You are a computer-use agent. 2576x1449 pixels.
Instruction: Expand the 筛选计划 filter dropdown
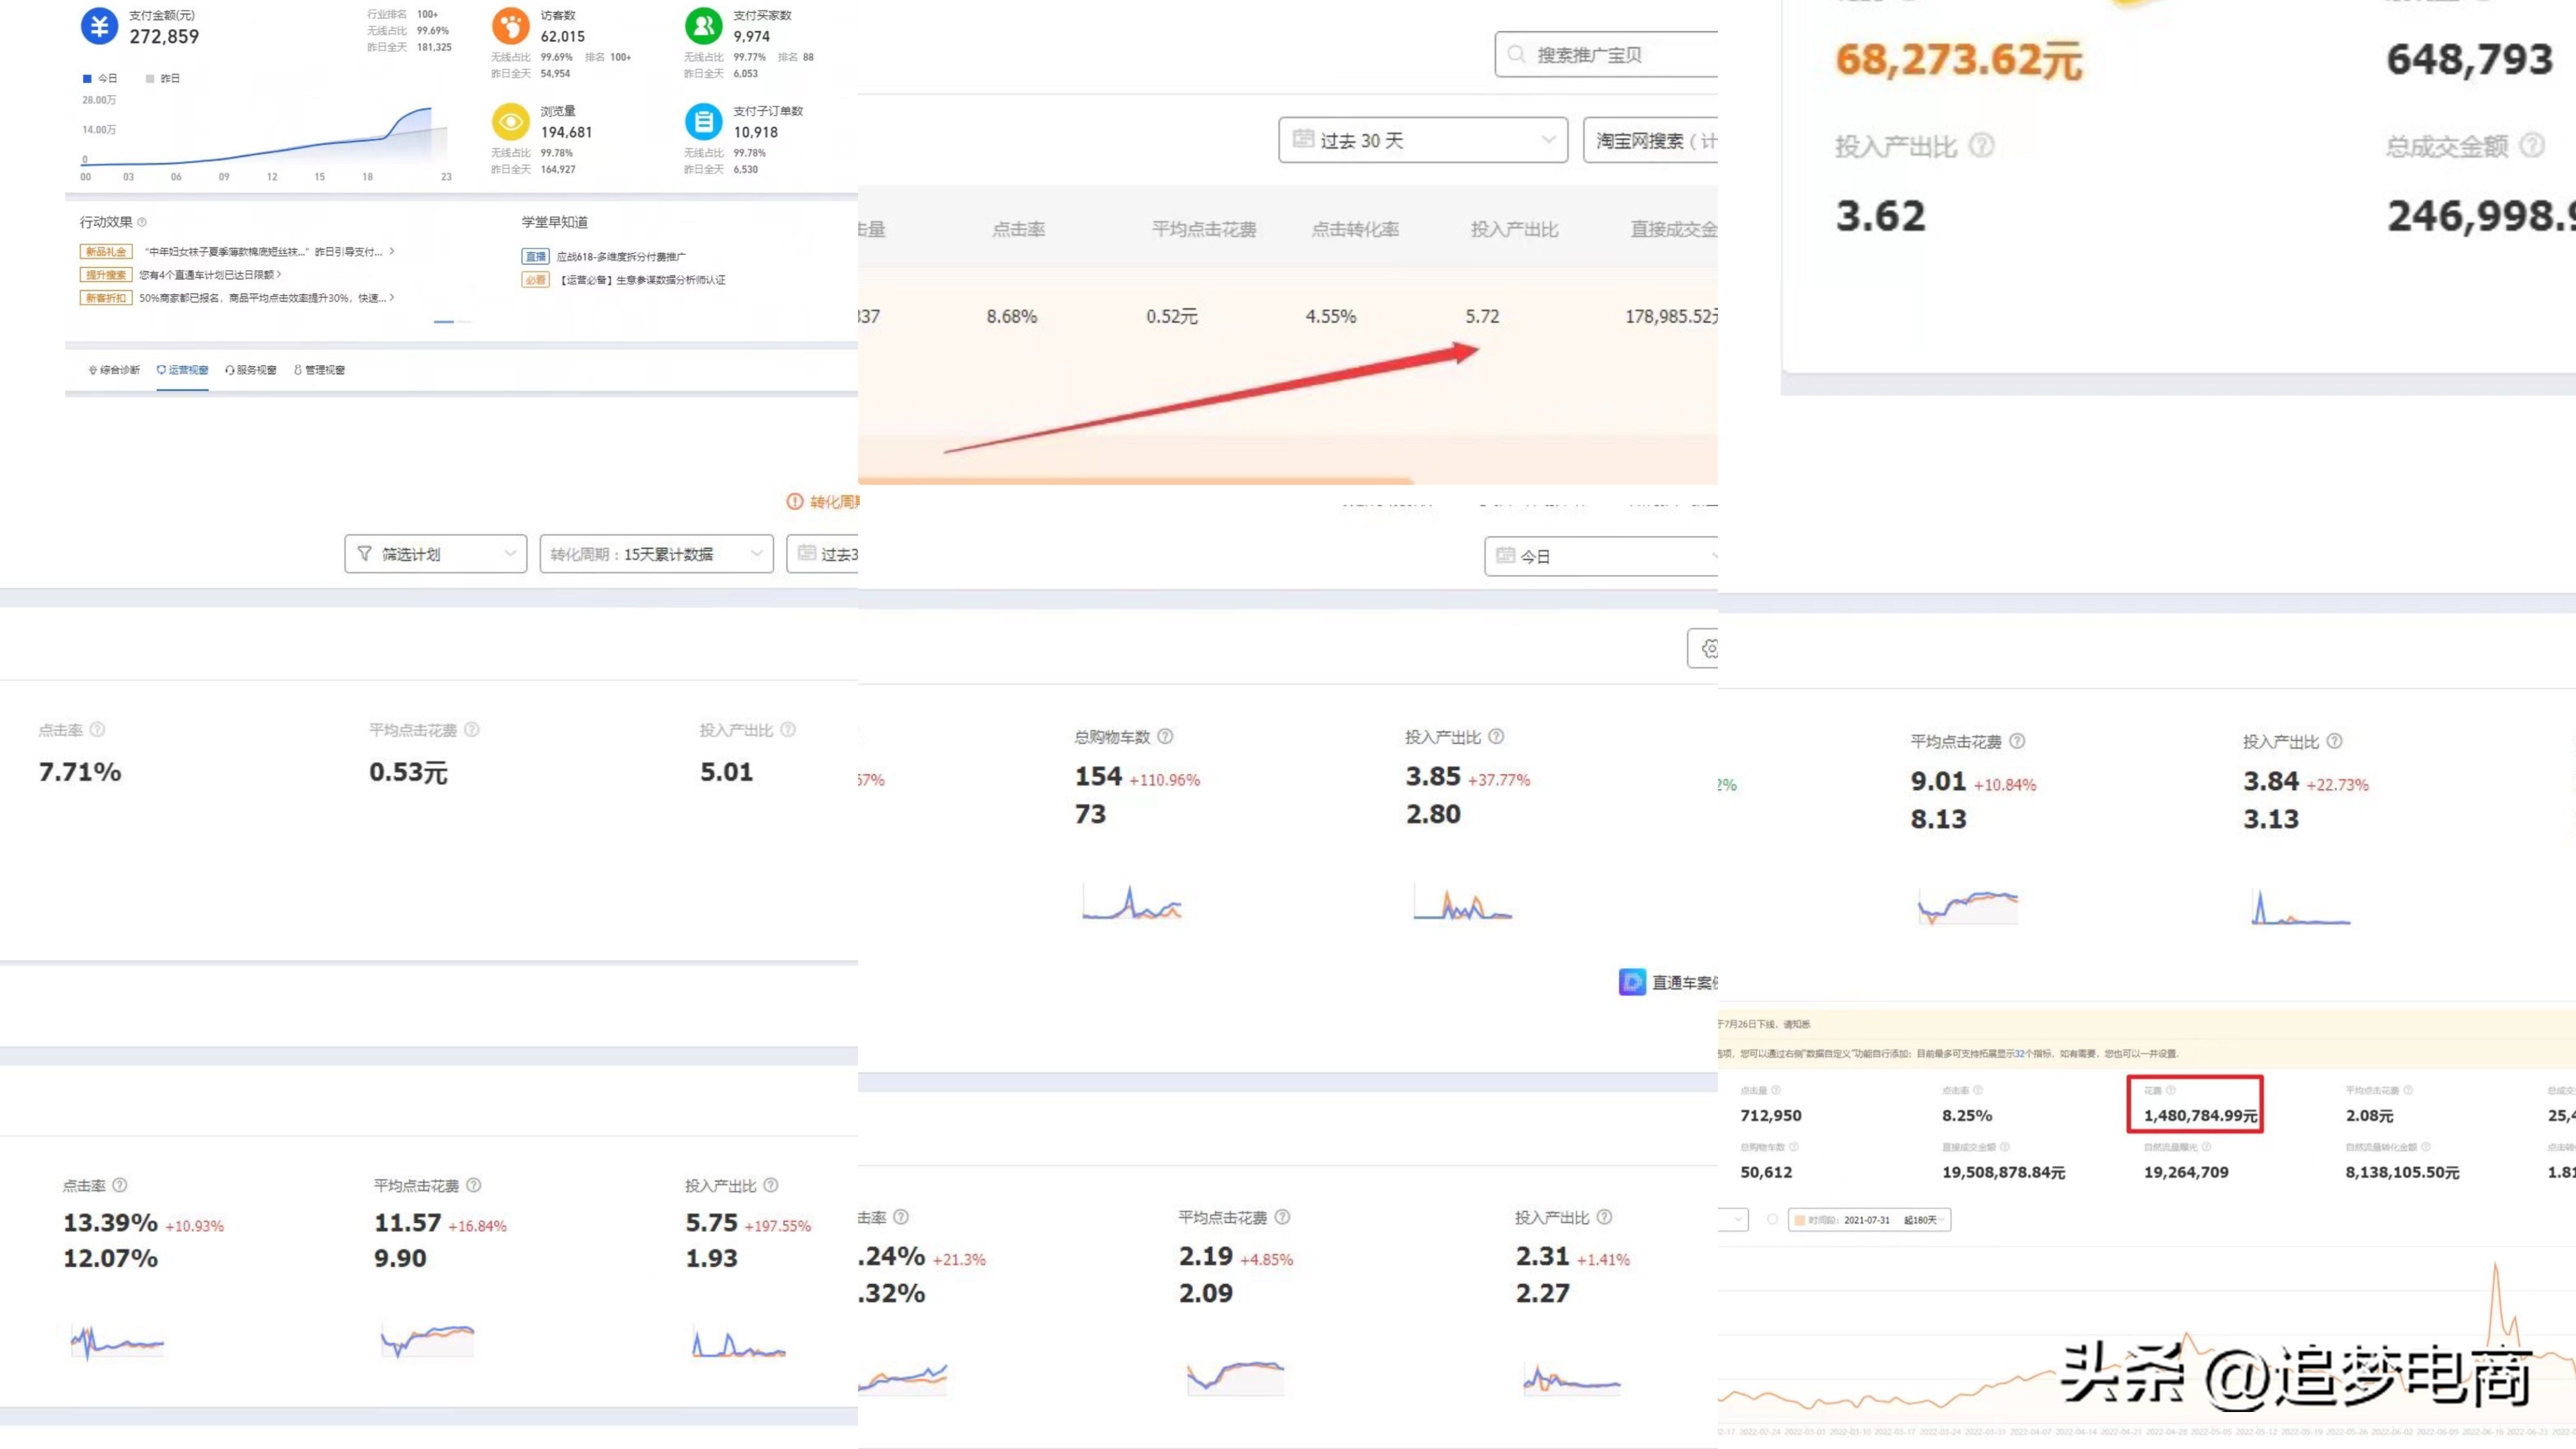435,554
